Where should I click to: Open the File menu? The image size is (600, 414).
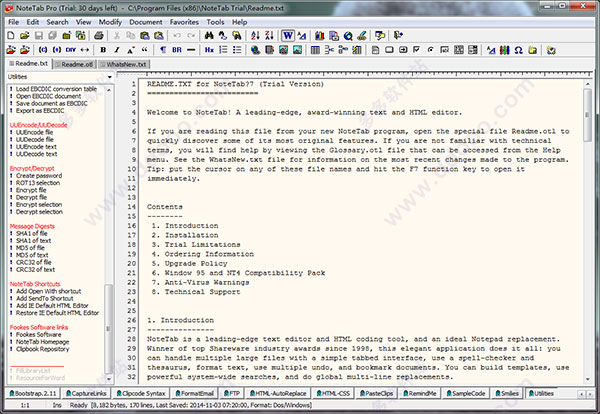[13, 22]
